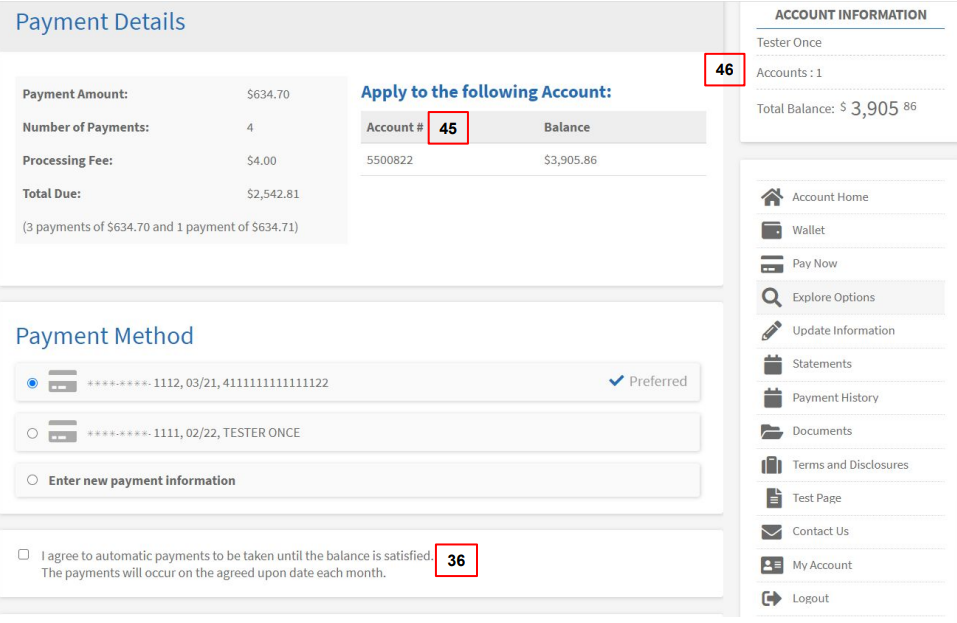Click the Update Information pencil icon

(771, 331)
